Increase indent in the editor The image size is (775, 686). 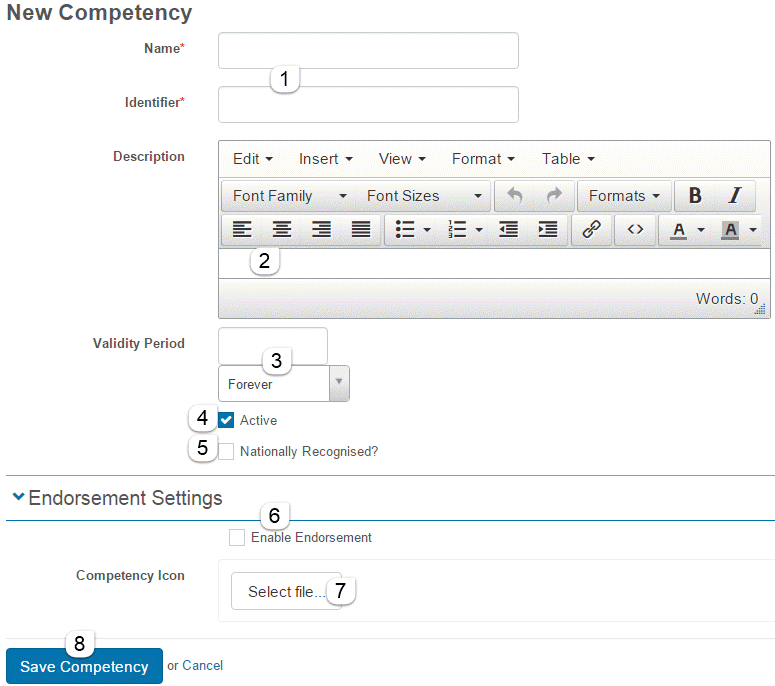pos(547,230)
